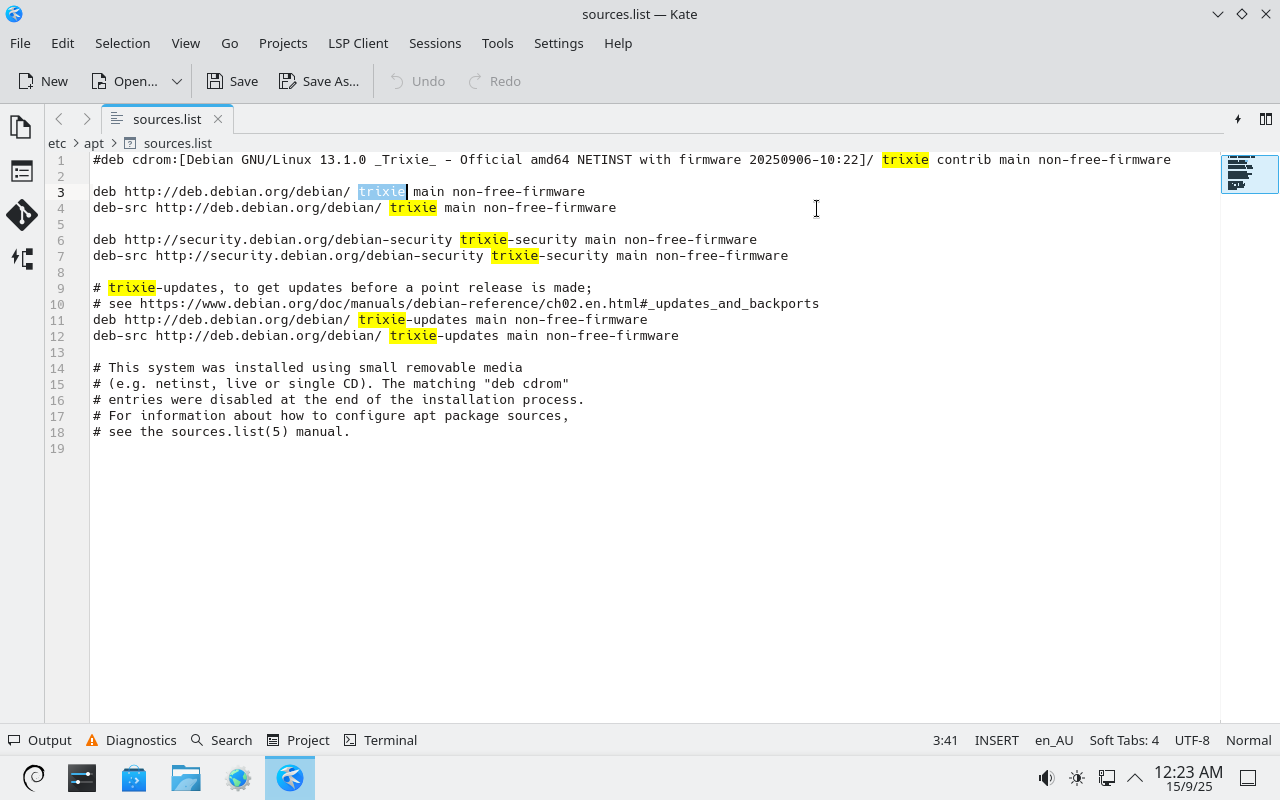Viewport: 1280px width, 800px height.
Task: Go forward with the right arrow
Action: click(x=87, y=119)
